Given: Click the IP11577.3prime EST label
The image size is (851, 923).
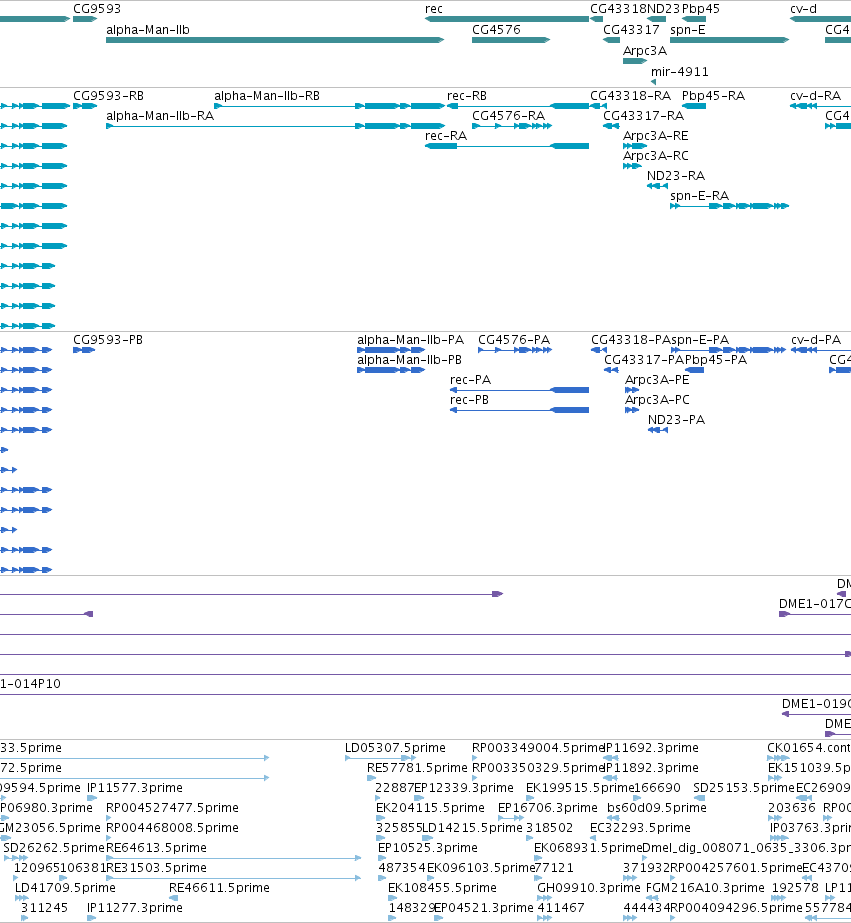Looking at the screenshot, I should 135,788.
